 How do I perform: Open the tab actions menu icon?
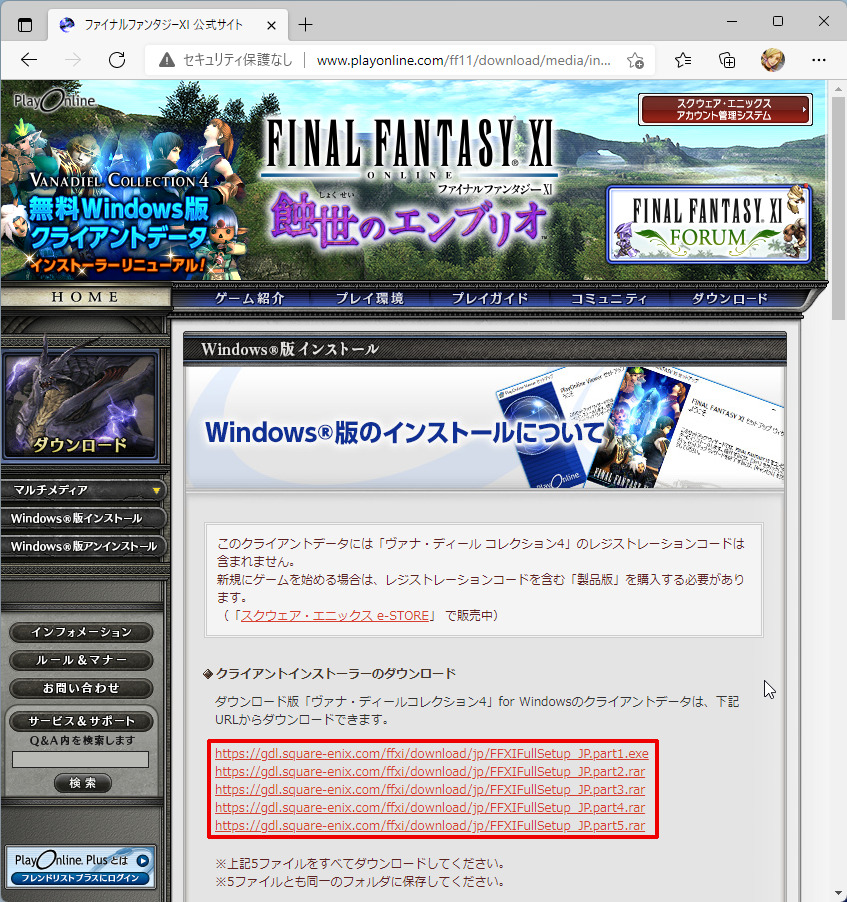point(25,25)
